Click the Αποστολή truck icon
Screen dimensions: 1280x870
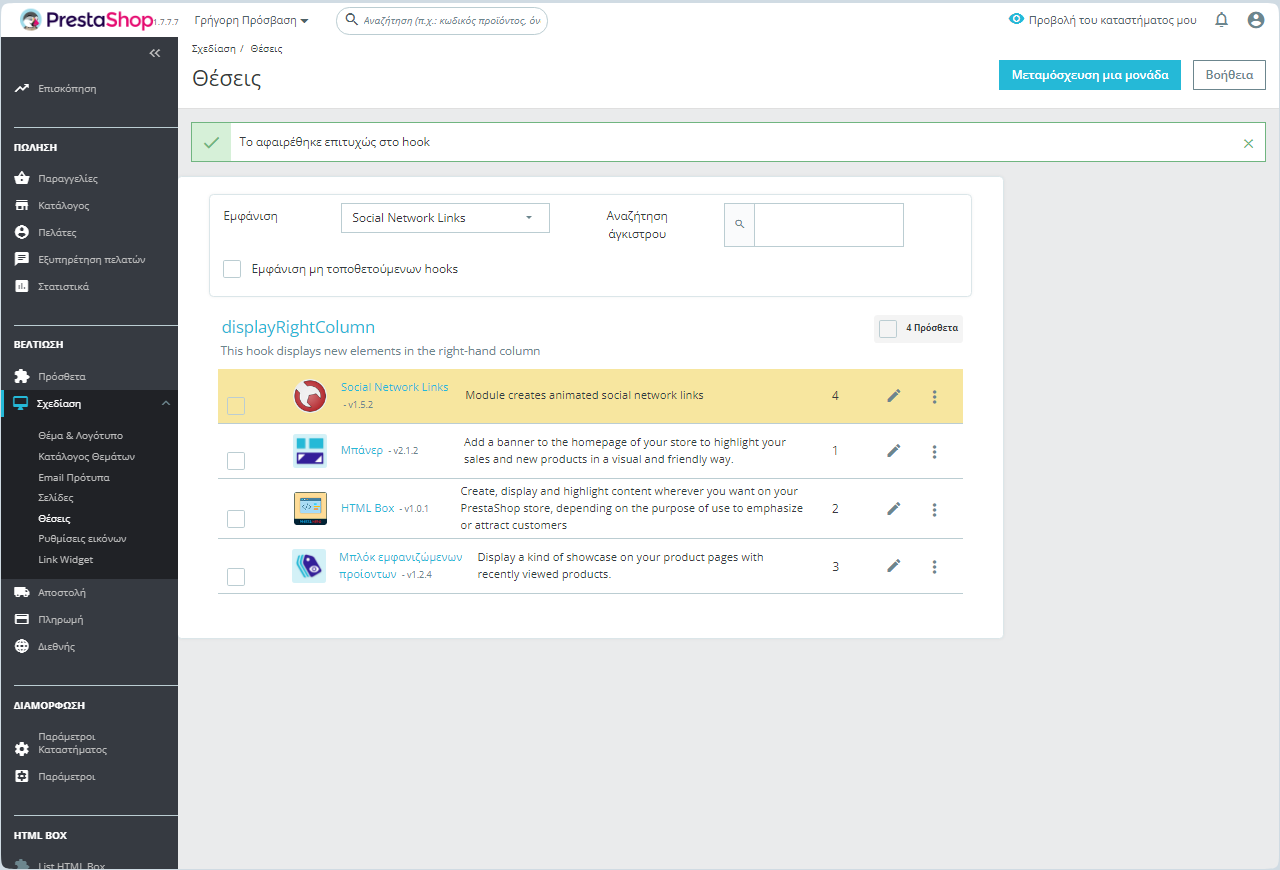pos(22,592)
